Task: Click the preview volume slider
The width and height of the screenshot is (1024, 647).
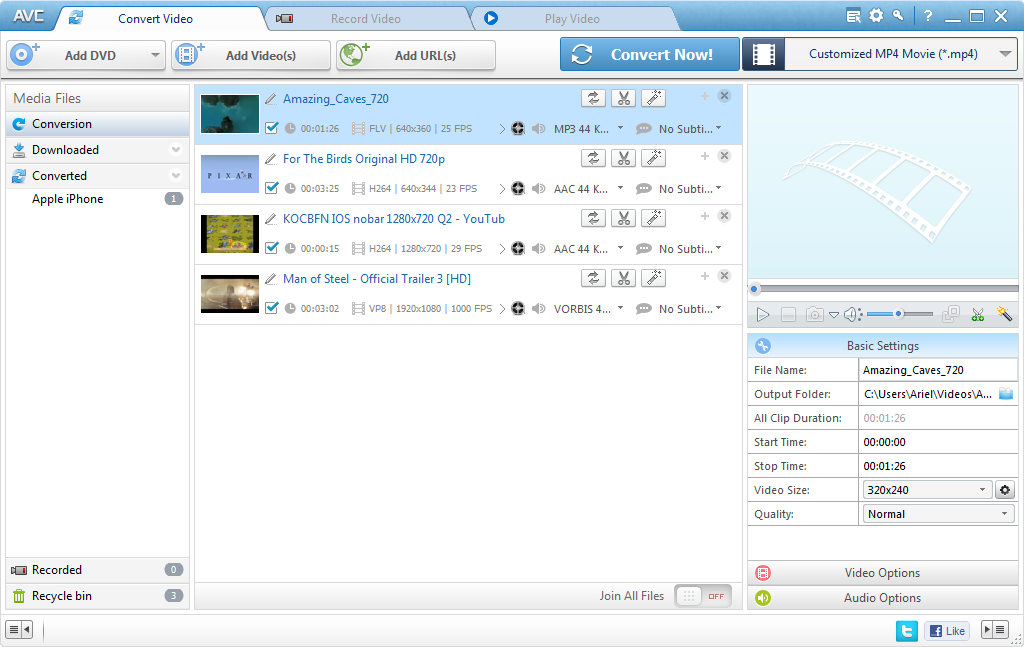Action: 899,315
